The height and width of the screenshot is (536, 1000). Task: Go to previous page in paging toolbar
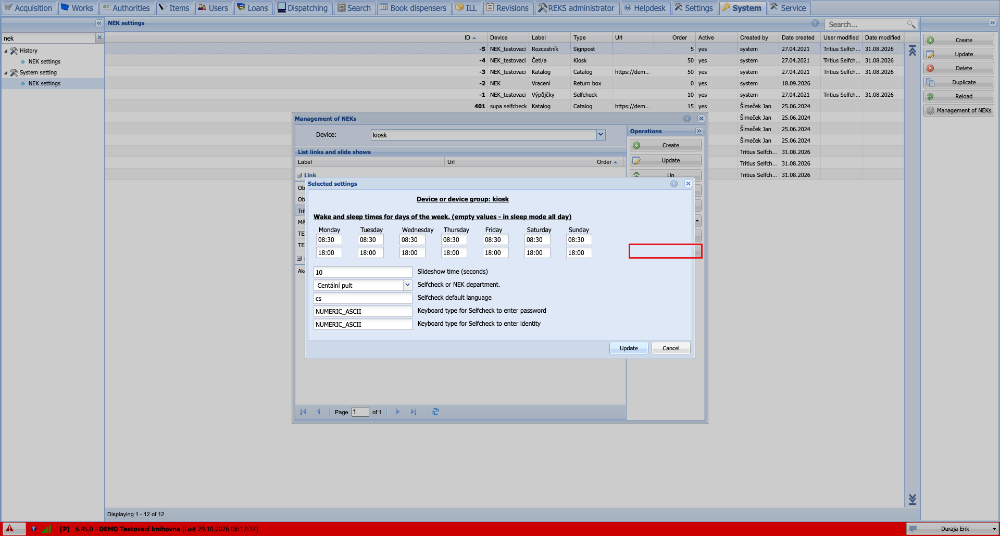pos(318,412)
